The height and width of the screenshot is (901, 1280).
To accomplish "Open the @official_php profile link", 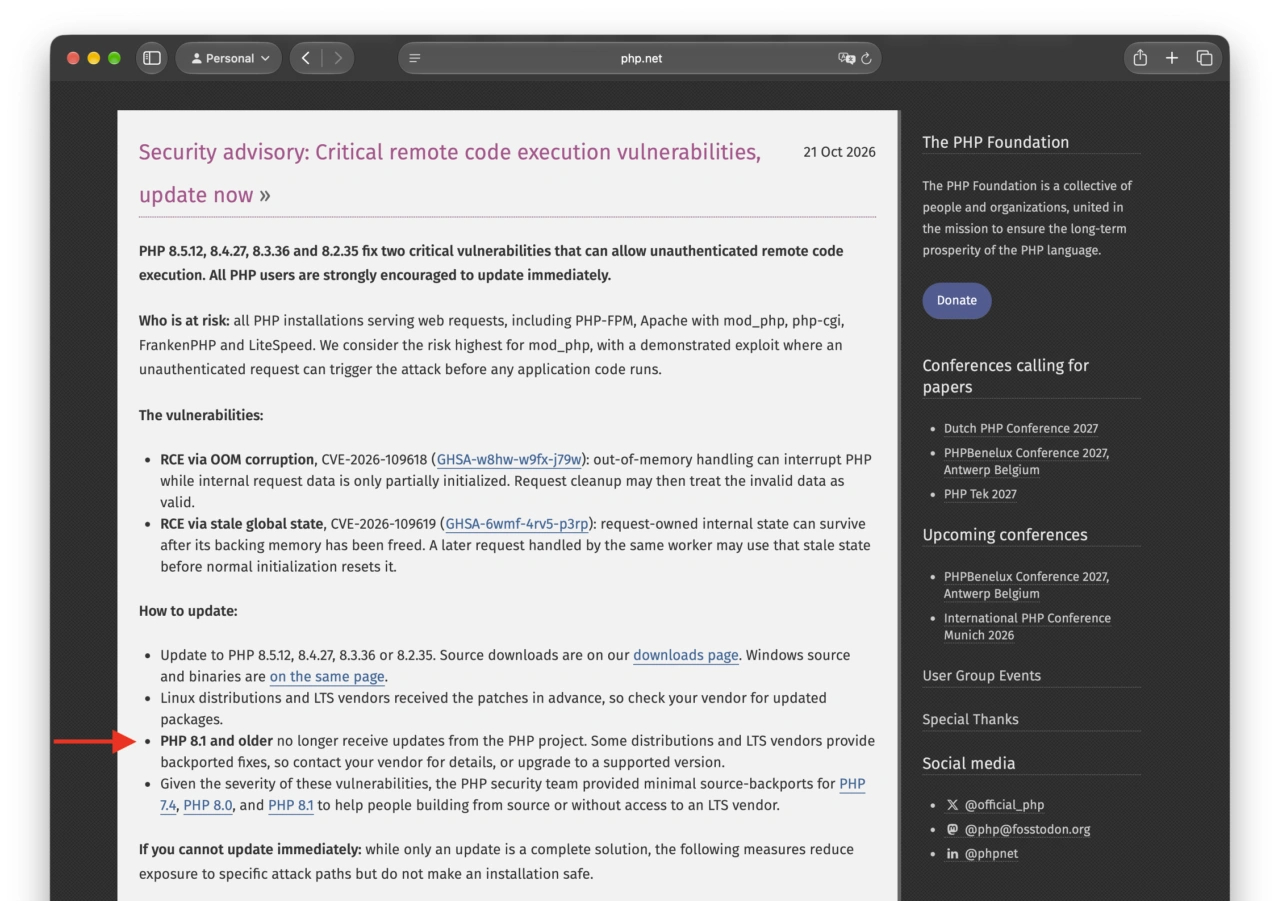I will [x=1004, y=805].
